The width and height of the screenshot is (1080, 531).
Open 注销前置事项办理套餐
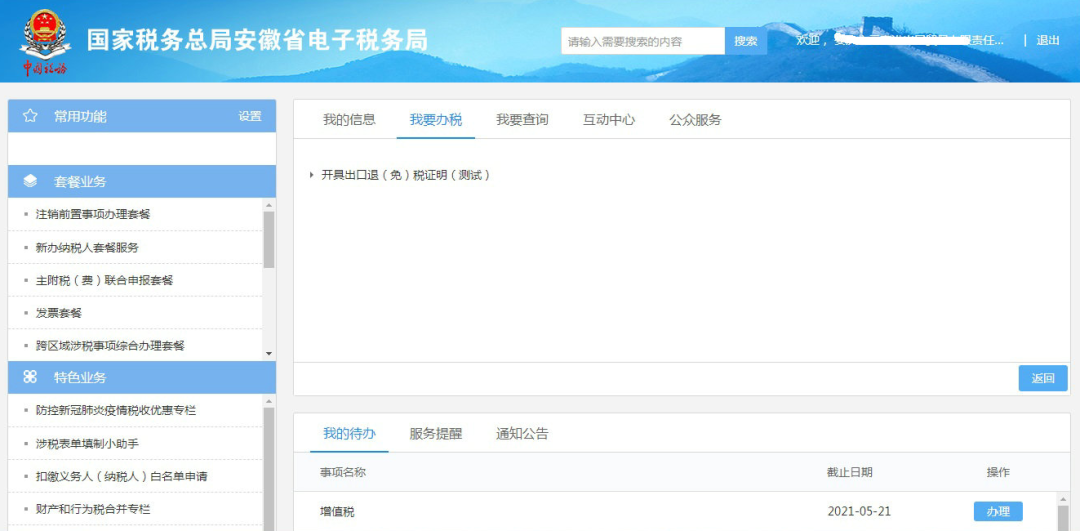click(93, 214)
